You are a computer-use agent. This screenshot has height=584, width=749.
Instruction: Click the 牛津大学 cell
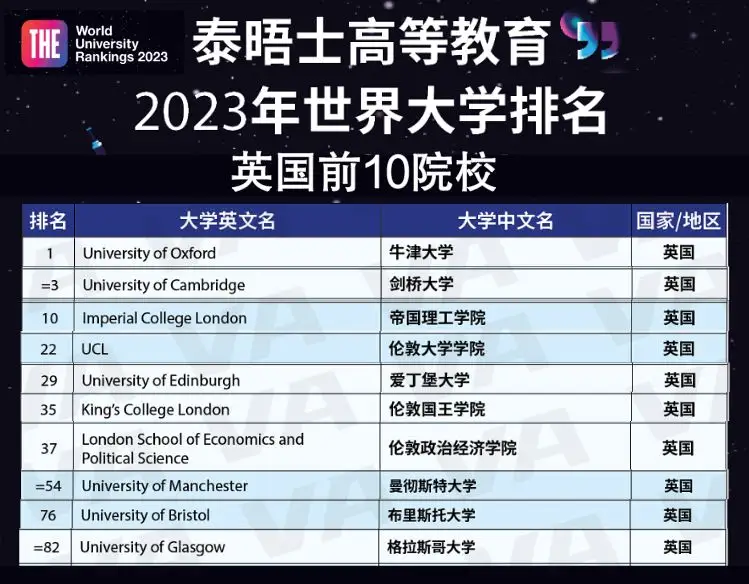506,253
